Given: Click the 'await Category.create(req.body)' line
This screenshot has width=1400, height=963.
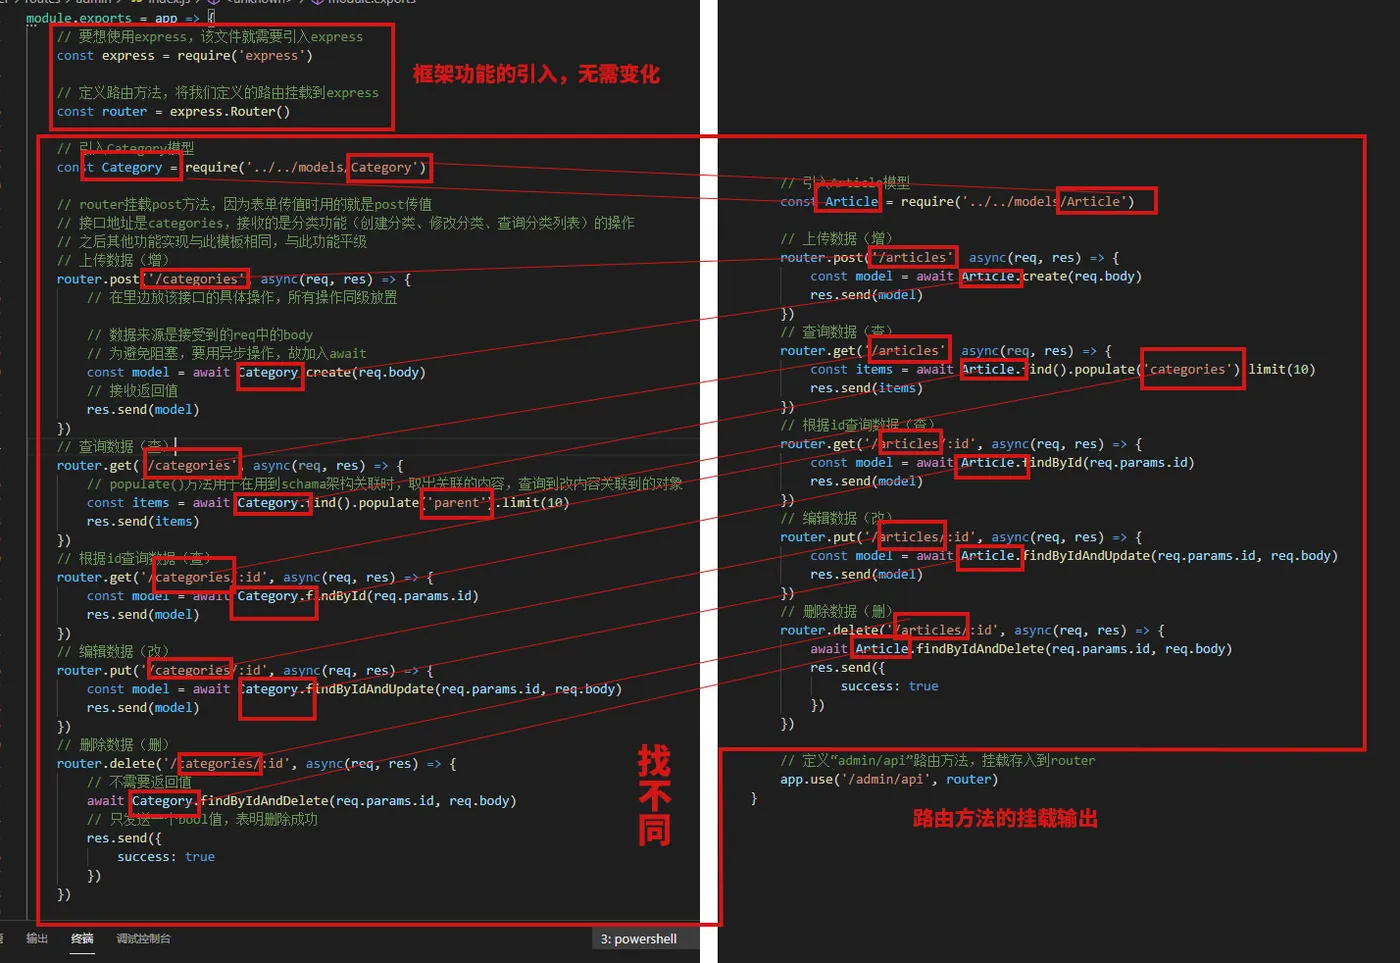Looking at the screenshot, I should click(x=256, y=372).
